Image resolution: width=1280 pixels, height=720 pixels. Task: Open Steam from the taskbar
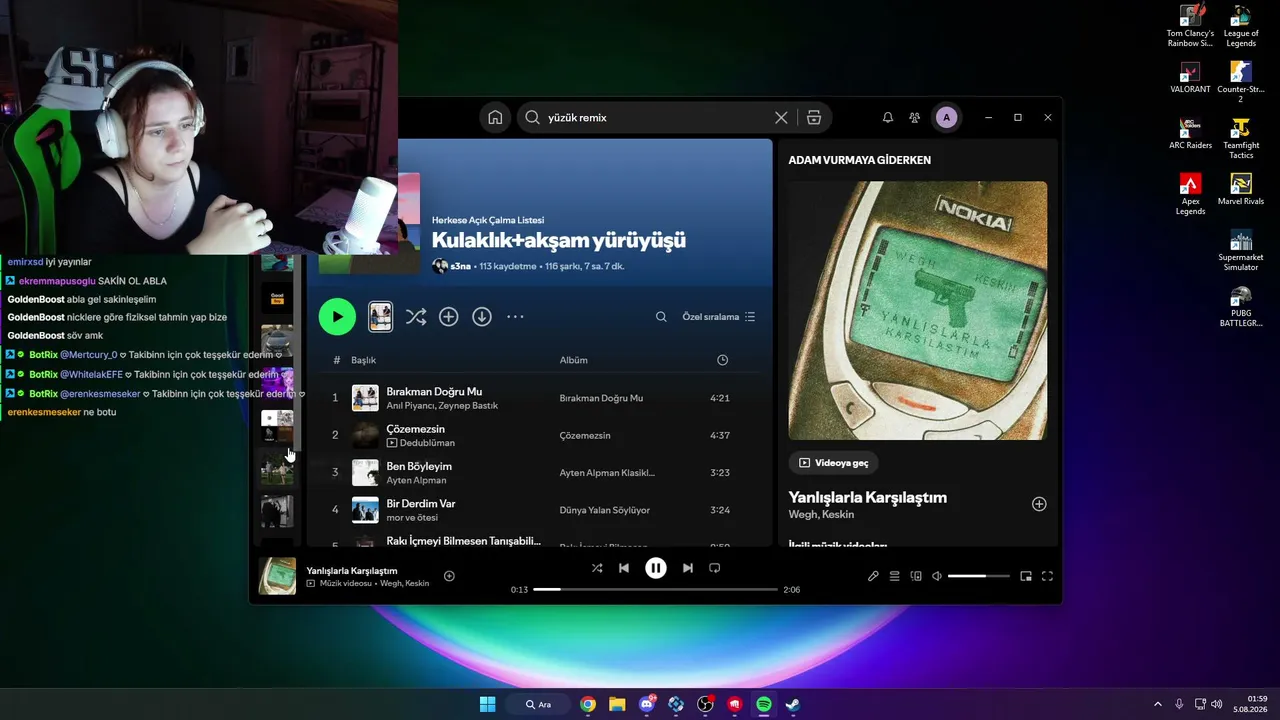point(793,704)
